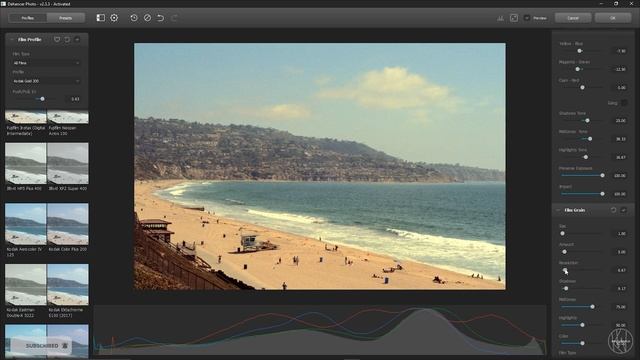Adjust the Impact slider
The image size is (640, 360).
[x=602, y=194]
